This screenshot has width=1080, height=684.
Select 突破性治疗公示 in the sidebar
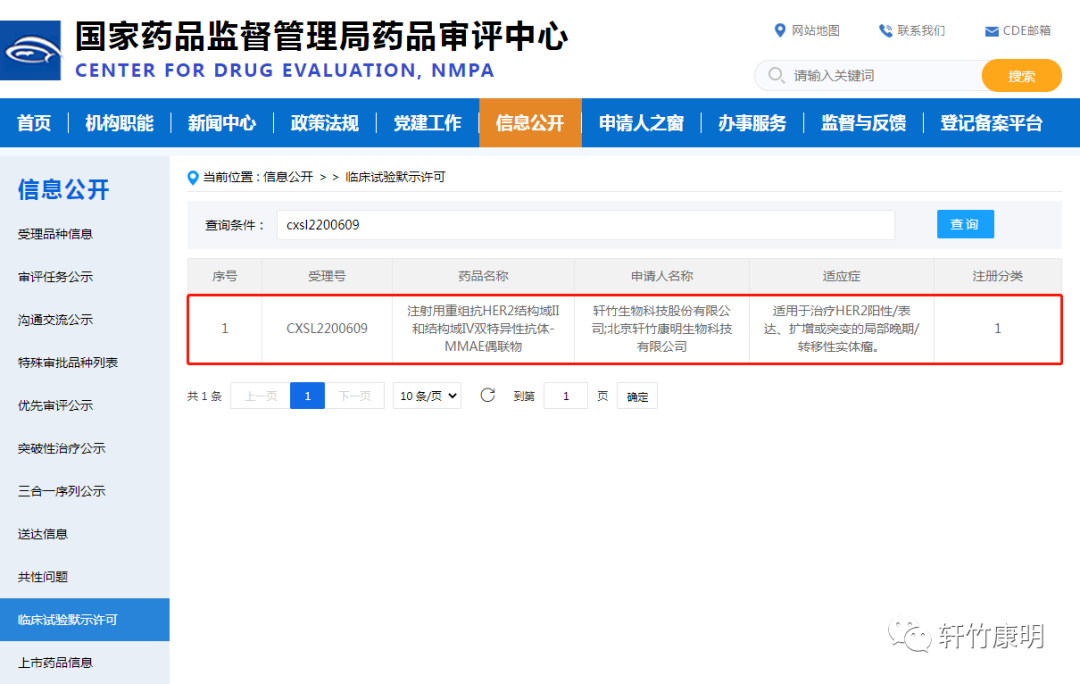coord(61,448)
